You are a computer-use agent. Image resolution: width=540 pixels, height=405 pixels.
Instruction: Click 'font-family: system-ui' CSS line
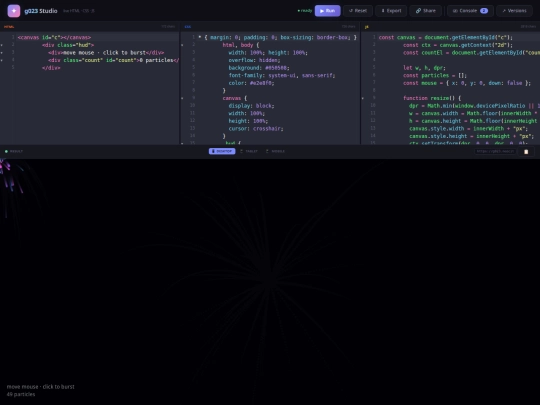(282, 75)
